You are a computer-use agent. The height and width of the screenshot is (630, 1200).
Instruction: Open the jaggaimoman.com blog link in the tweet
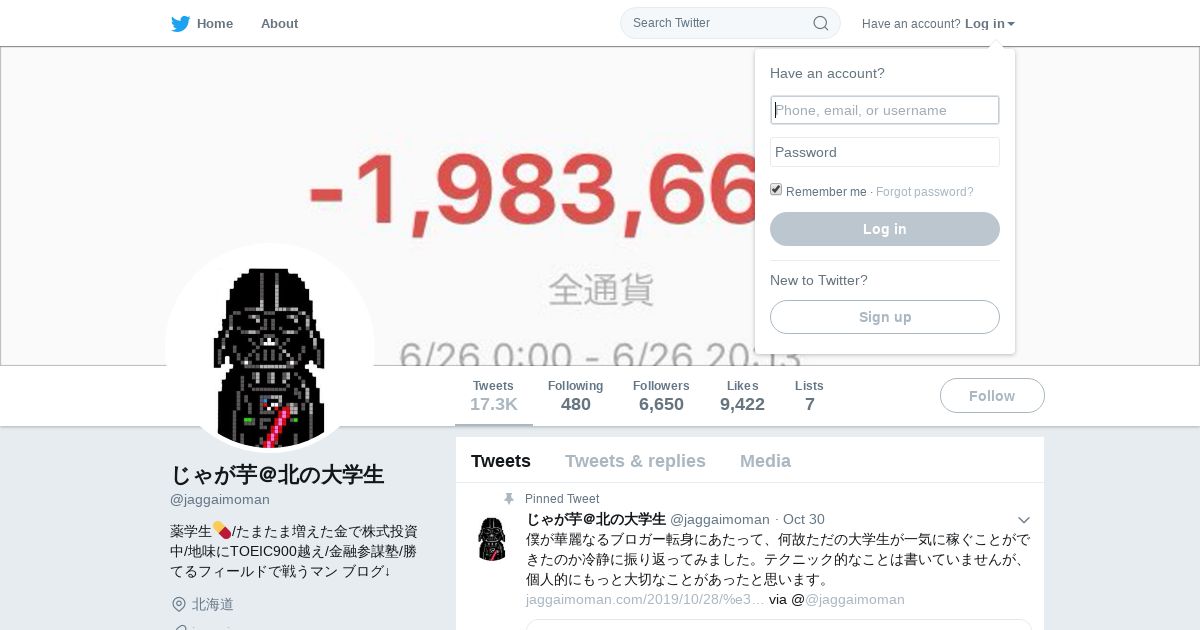645,600
